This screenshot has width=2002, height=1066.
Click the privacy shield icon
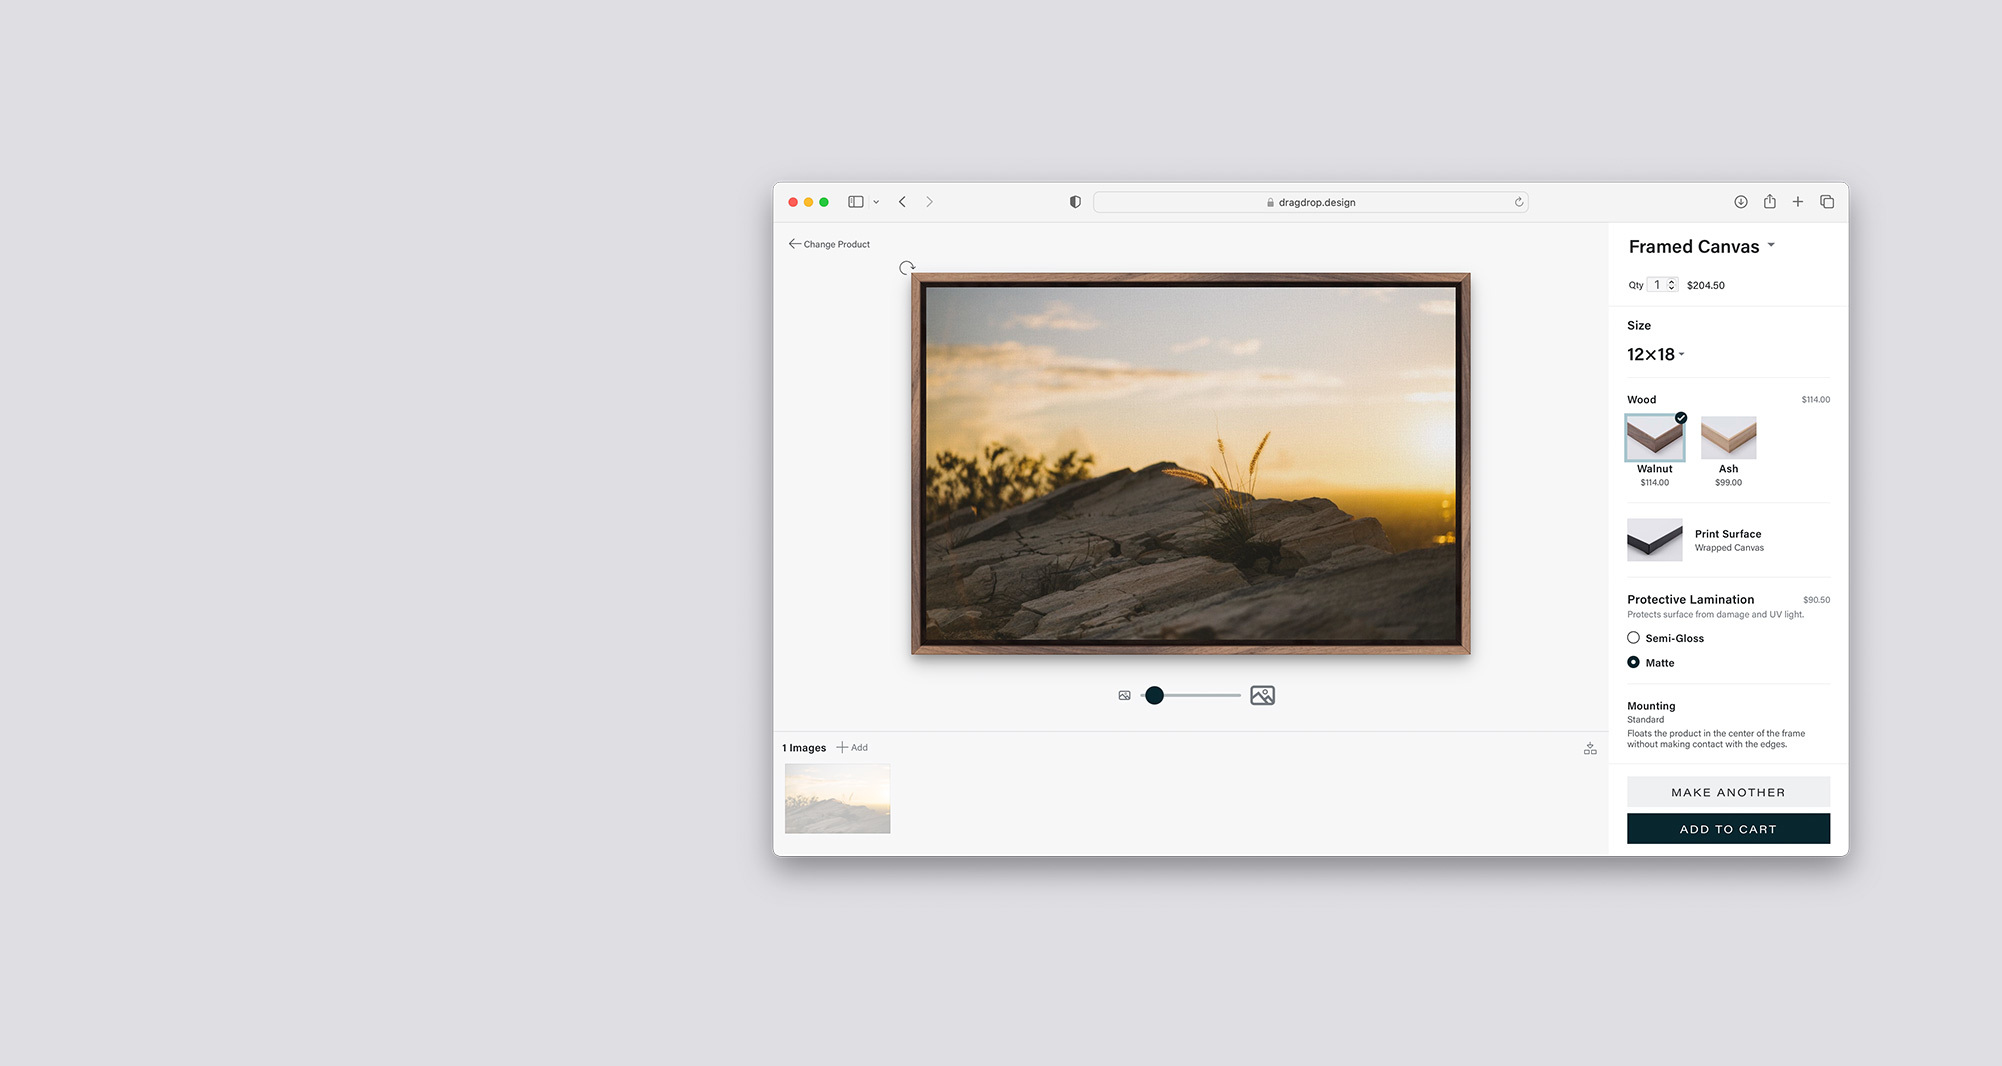pos(1075,202)
